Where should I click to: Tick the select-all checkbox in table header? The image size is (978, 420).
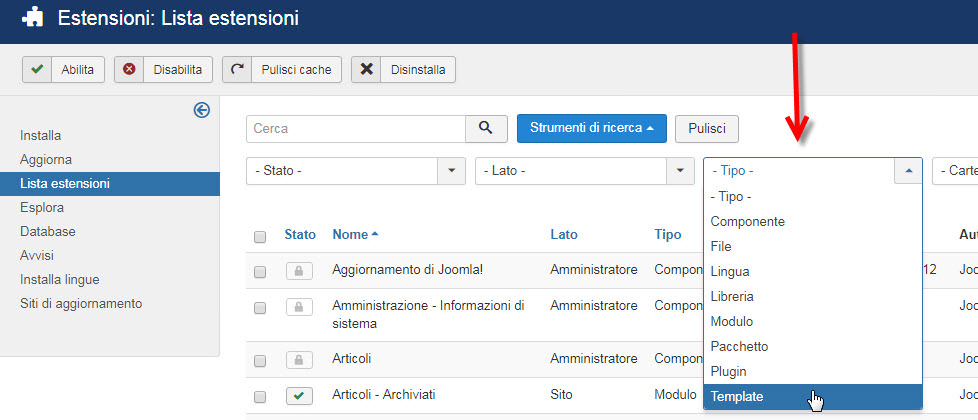tap(260, 237)
